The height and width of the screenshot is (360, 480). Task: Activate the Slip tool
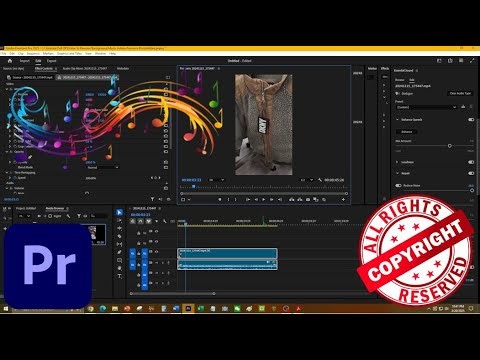coord(120,244)
